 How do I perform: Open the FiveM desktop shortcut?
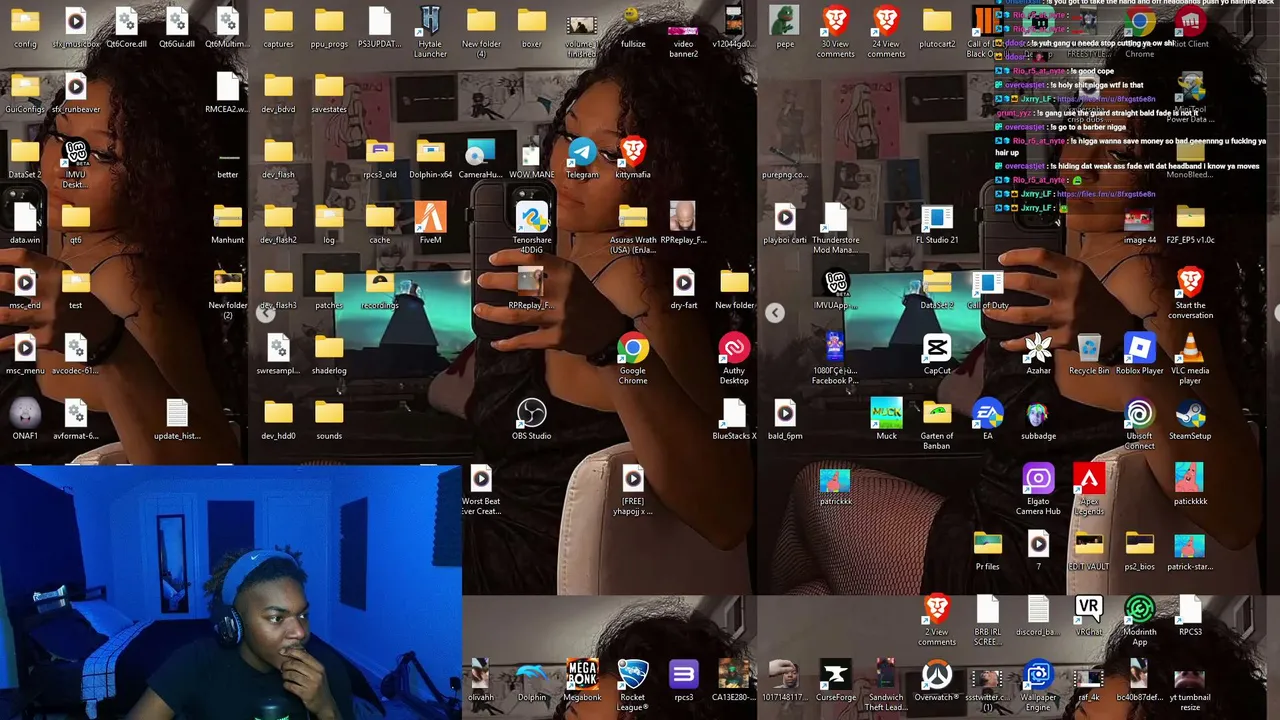coord(430,217)
